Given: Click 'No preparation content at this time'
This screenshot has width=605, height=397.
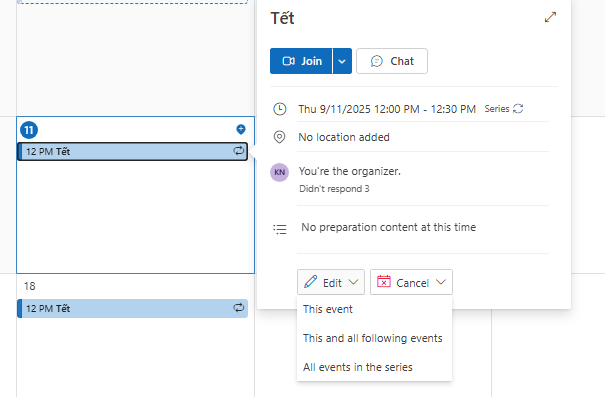Looking at the screenshot, I should (389, 227).
